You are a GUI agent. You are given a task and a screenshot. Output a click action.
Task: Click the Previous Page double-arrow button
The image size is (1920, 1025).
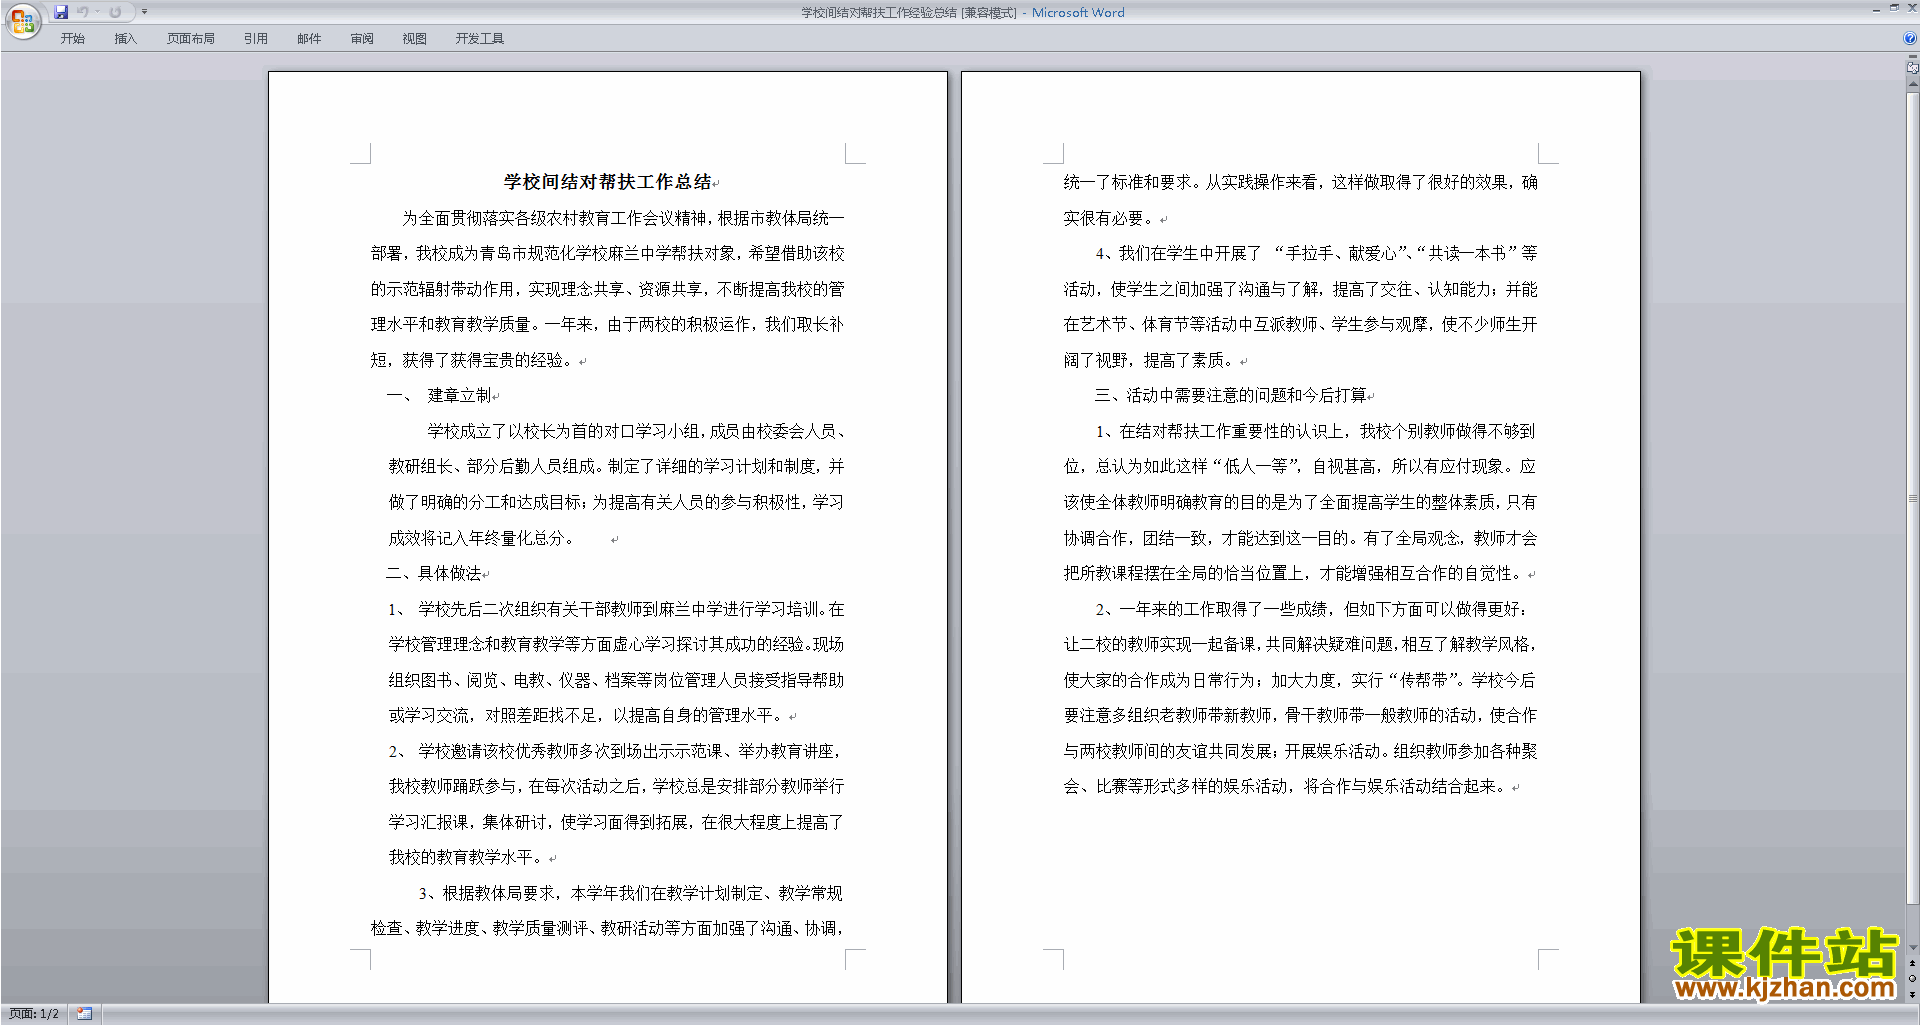tap(1913, 964)
